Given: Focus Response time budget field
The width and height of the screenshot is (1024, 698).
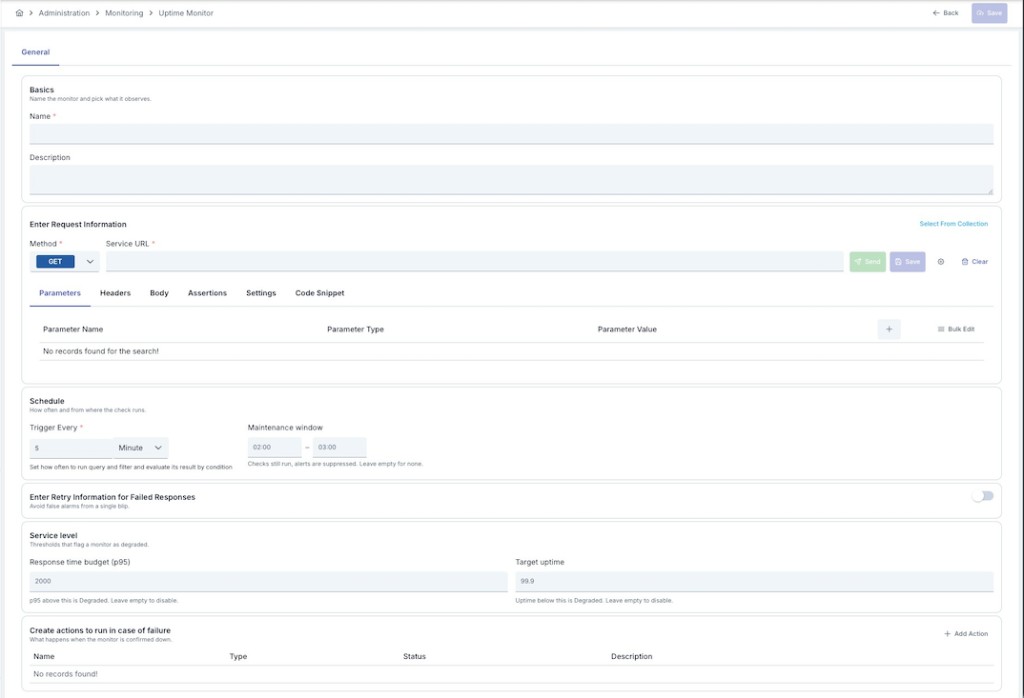Looking at the screenshot, I should click(x=268, y=581).
